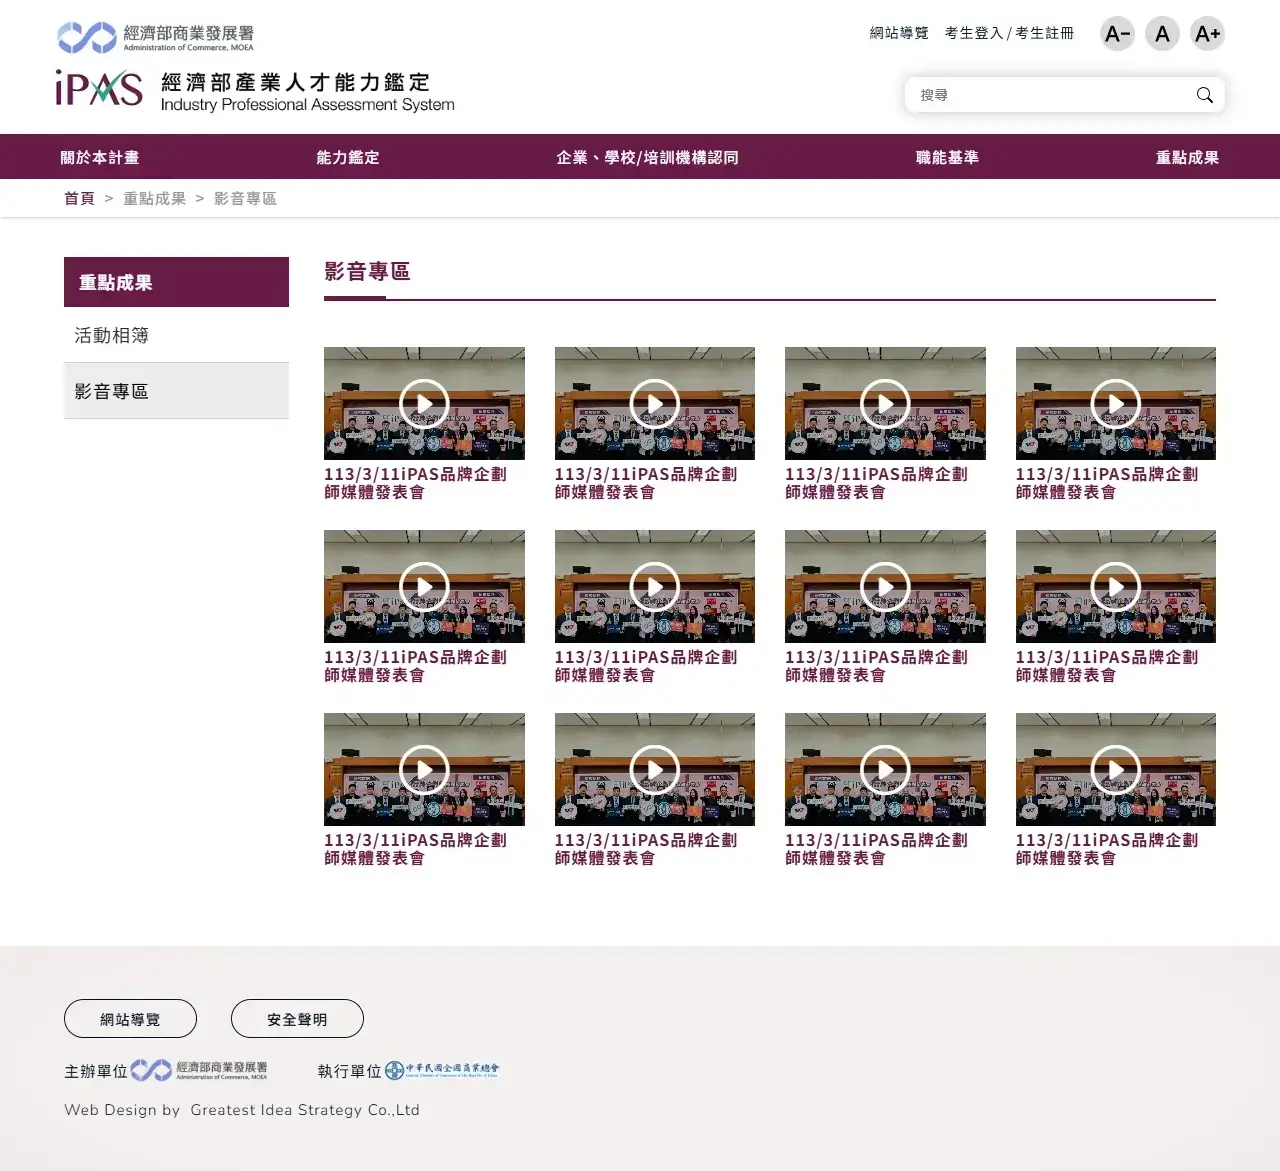Open the 能力鑑定 menu
1280x1171 pixels.
tap(348, 157)
